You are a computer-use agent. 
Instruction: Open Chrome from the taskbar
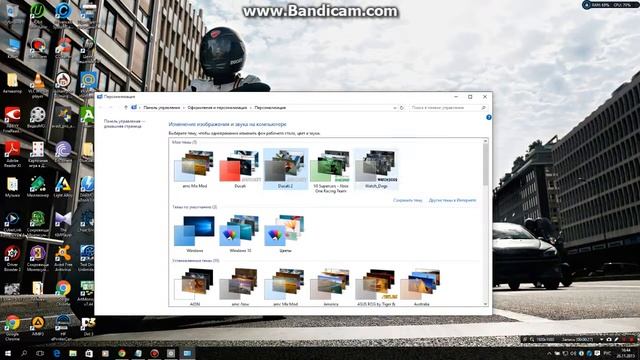[122, 353]
